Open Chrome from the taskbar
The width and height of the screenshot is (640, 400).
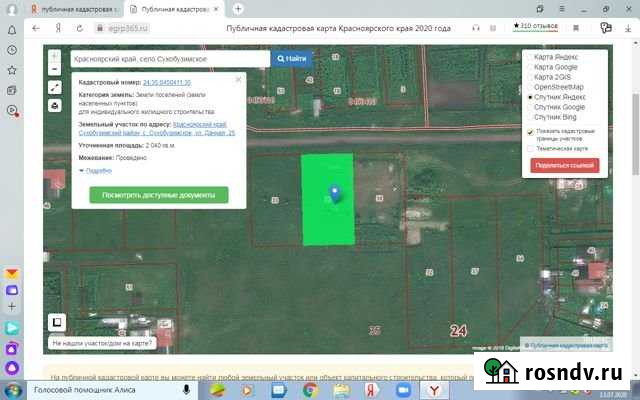pyautogui.click(x=310, y=391)
